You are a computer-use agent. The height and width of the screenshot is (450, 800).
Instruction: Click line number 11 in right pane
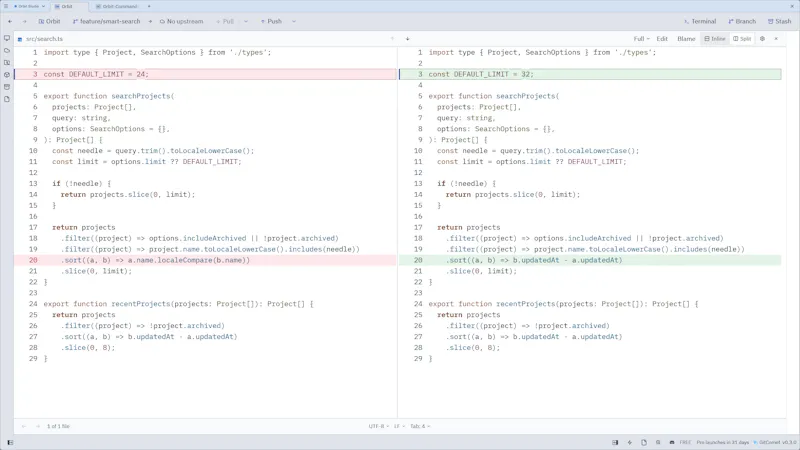(x=418, y=162)
